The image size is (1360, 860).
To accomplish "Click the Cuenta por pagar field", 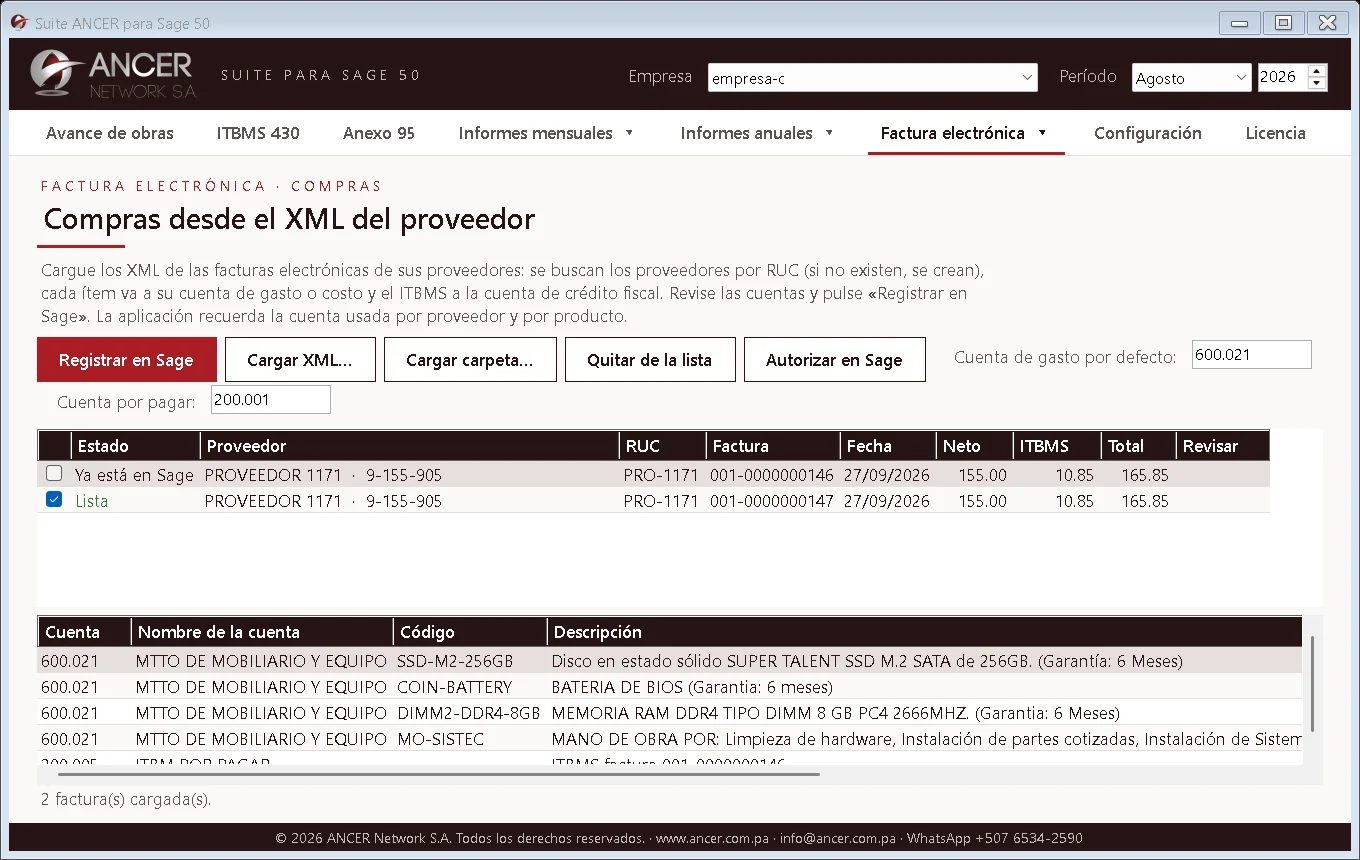I will 270,400.
